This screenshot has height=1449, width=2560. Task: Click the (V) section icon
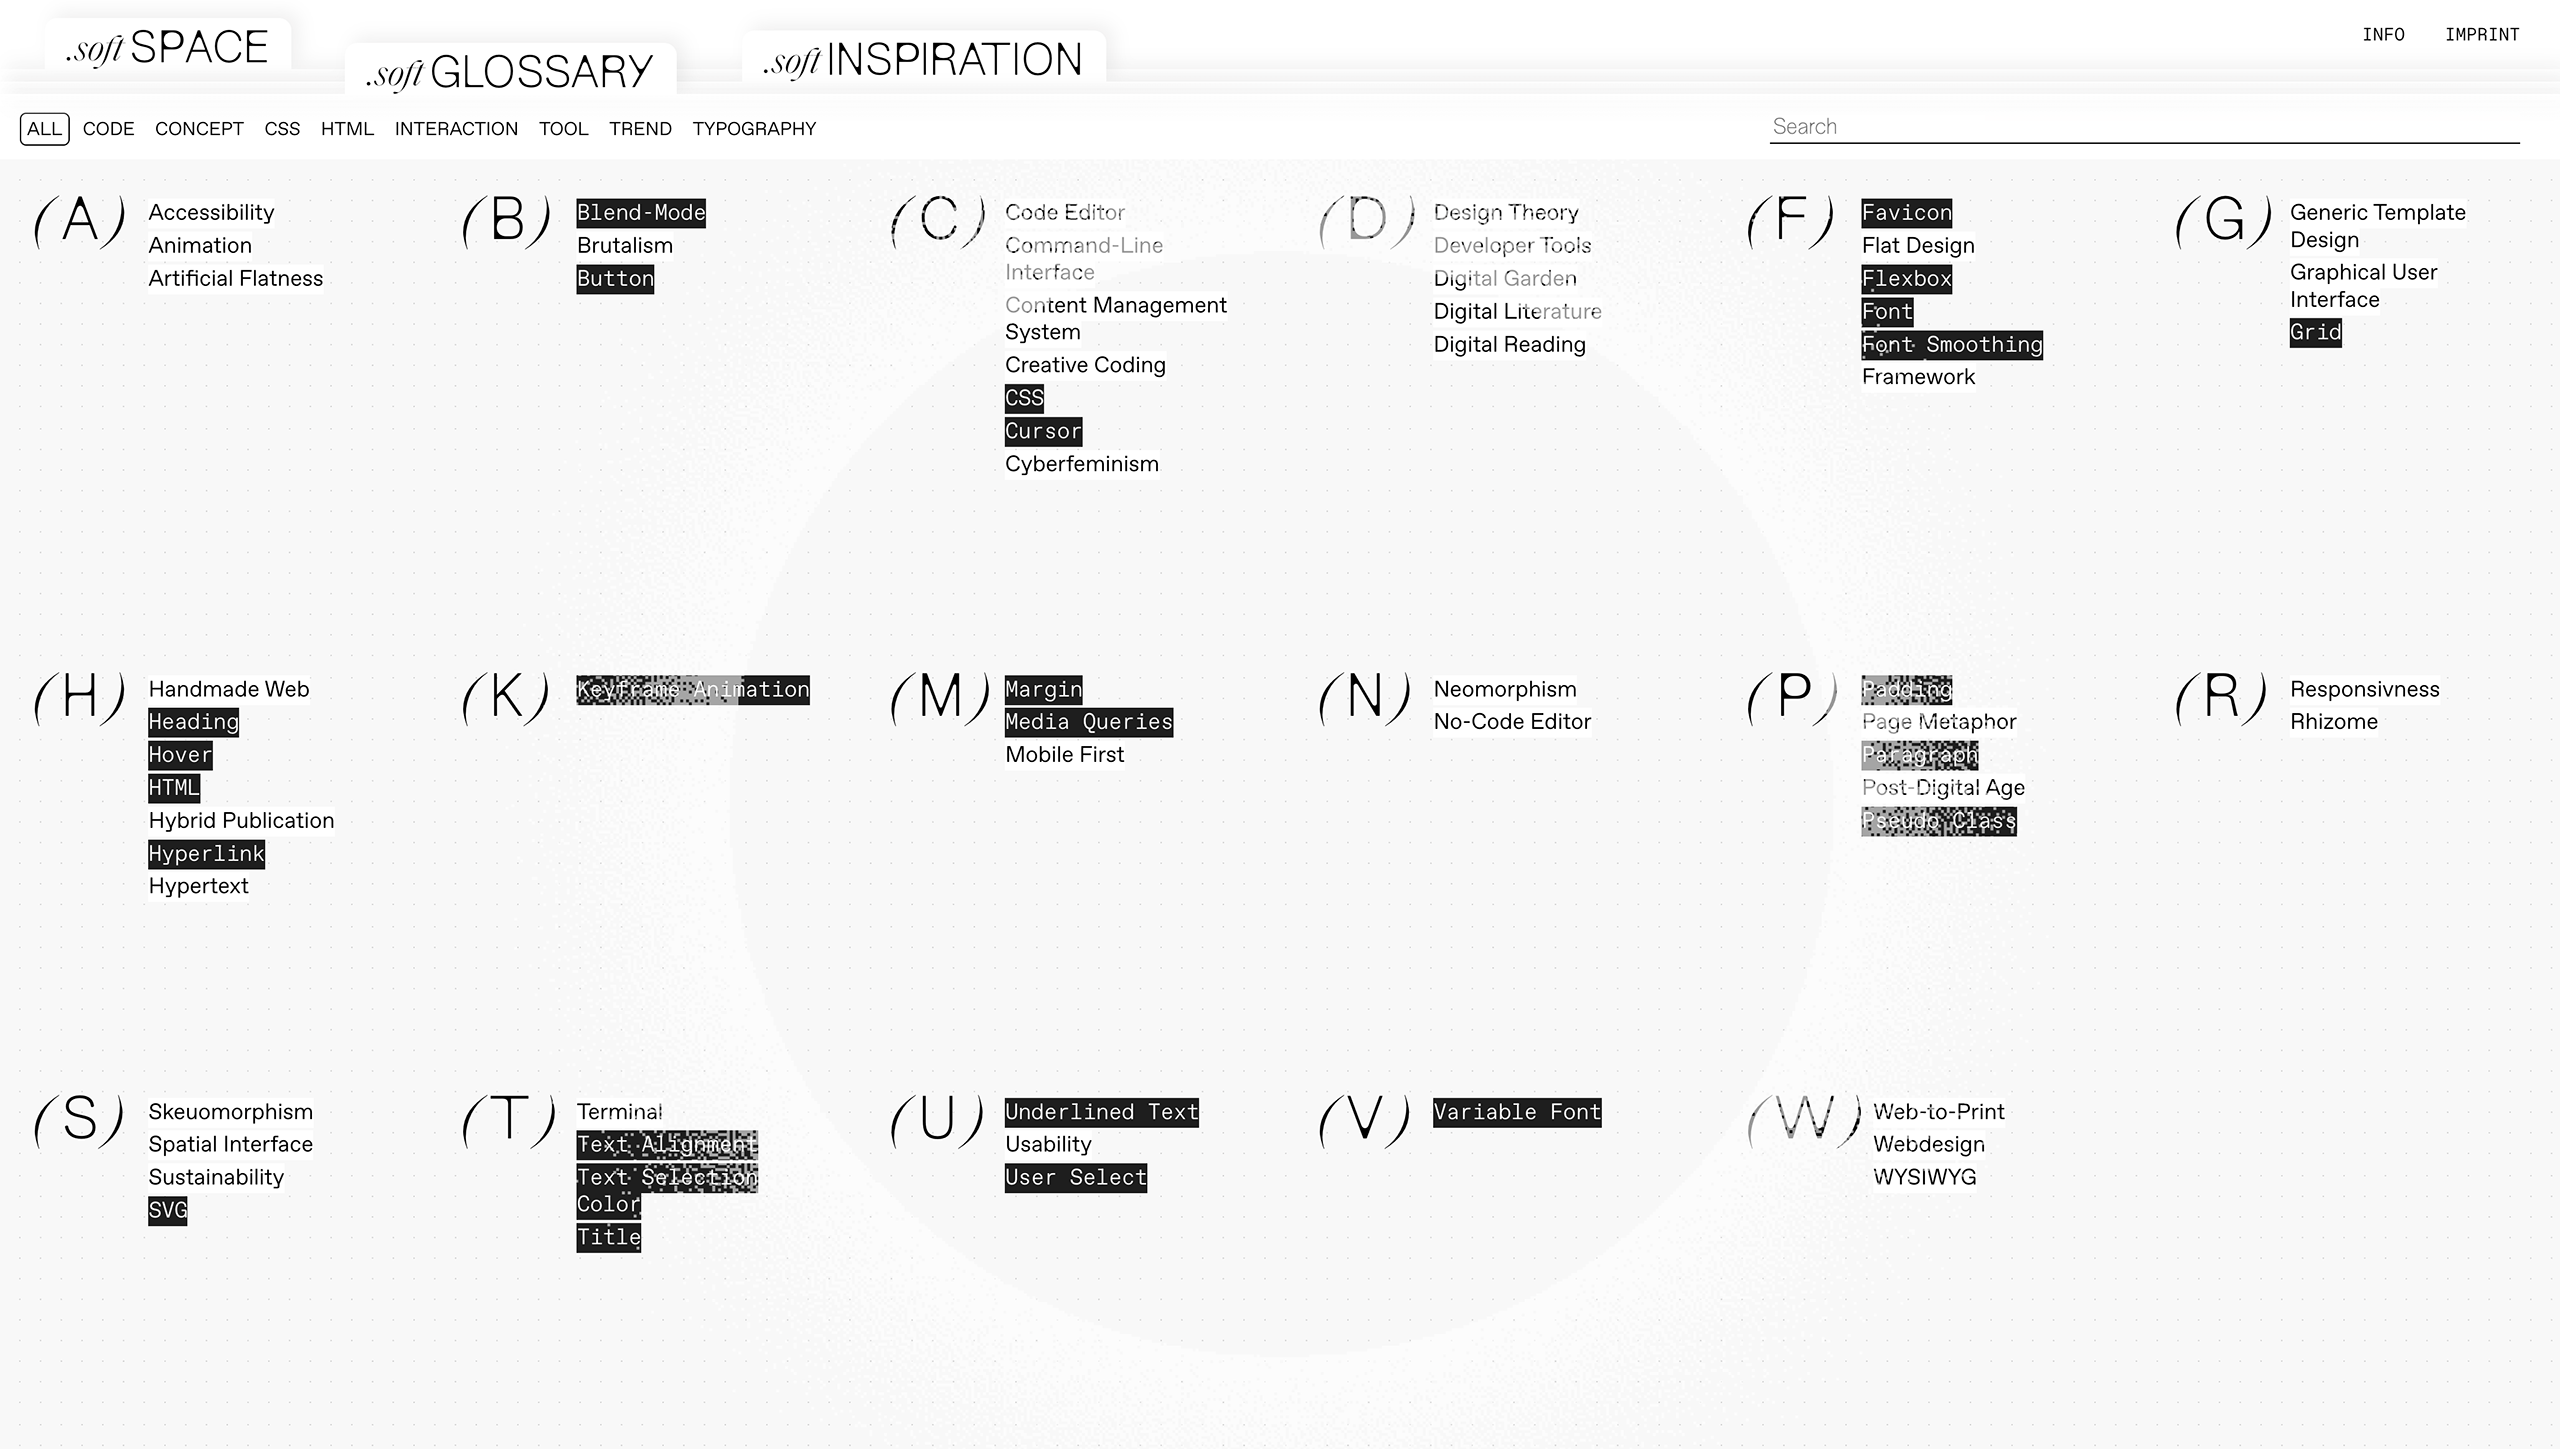1366,1118
